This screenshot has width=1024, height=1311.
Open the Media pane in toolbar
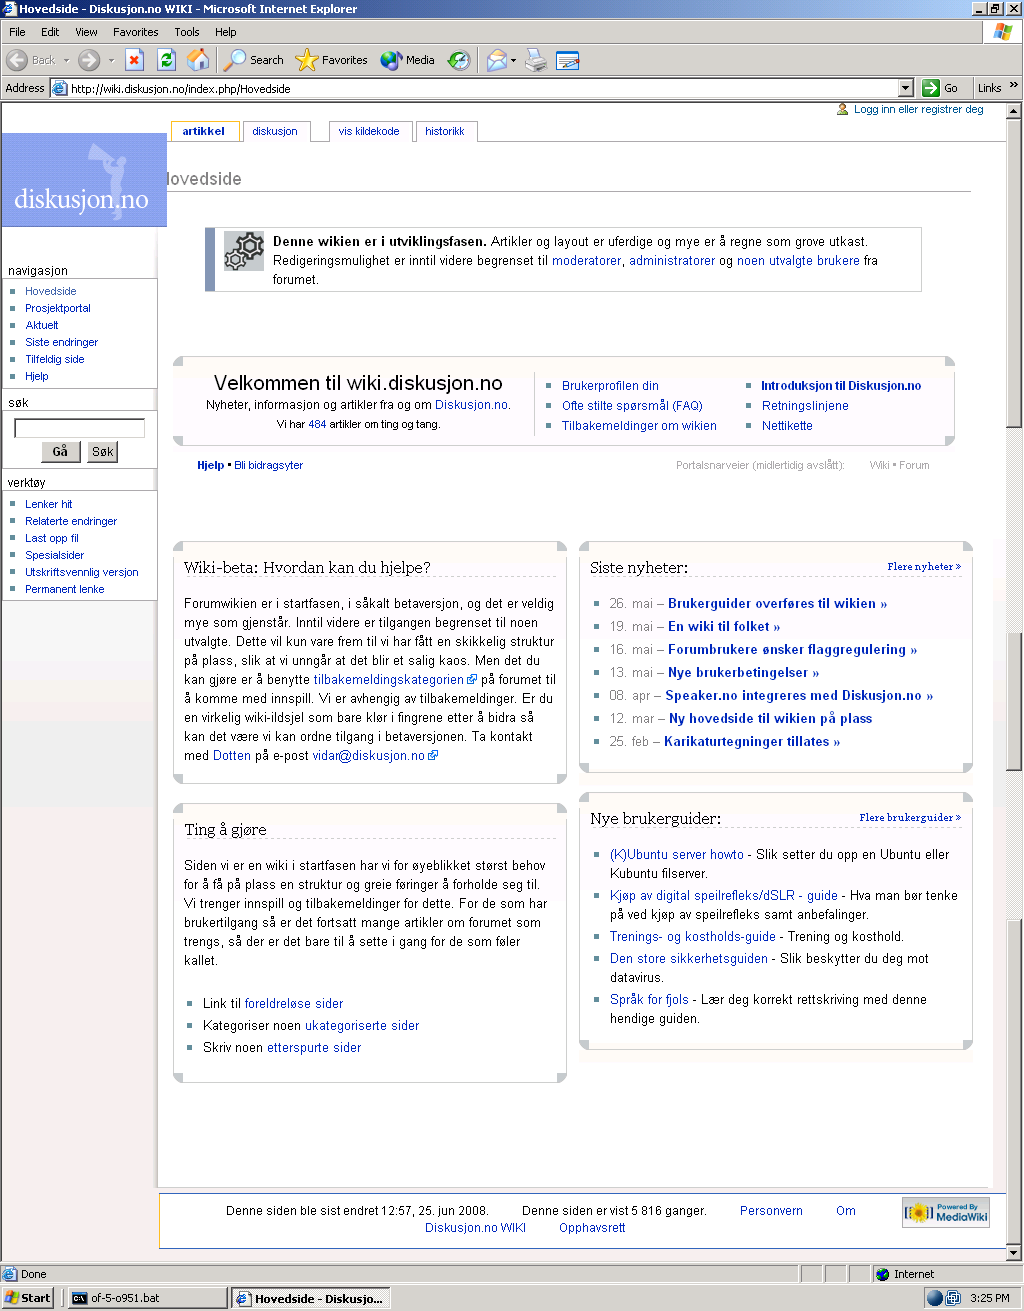click(x=407, y=60)
